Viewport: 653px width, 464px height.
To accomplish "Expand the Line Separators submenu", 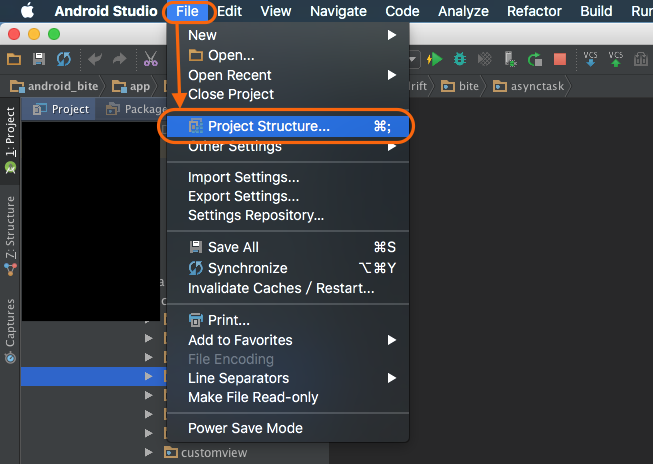I will click(x=288, y=378).
